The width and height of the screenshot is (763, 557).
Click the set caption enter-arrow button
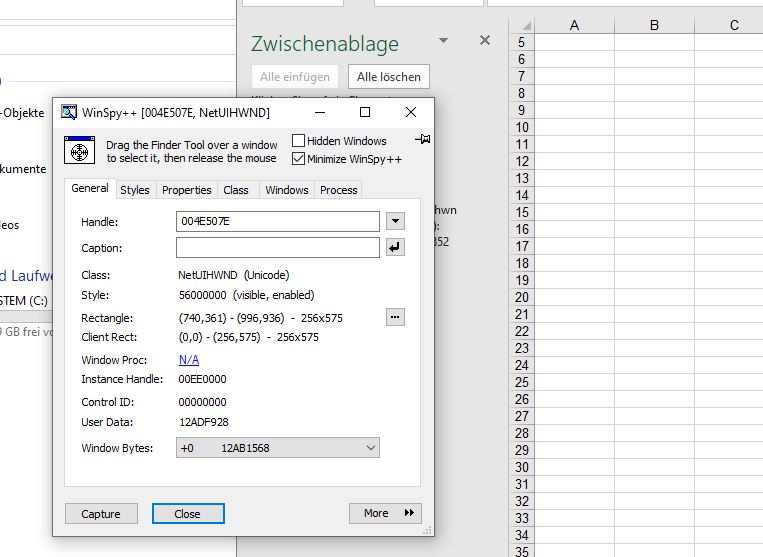coord(395,247)
